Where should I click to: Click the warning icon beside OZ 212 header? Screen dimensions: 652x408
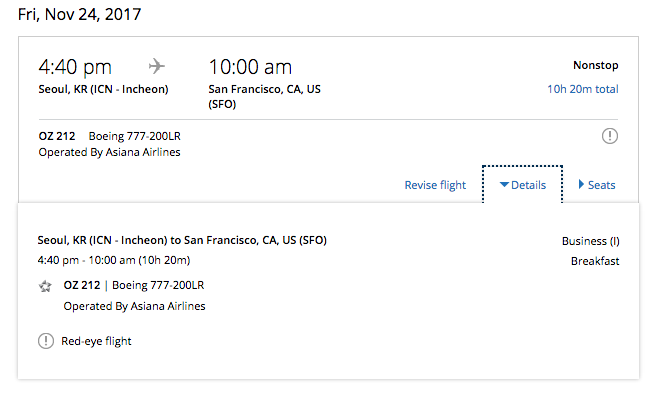(x=610, y=136)
